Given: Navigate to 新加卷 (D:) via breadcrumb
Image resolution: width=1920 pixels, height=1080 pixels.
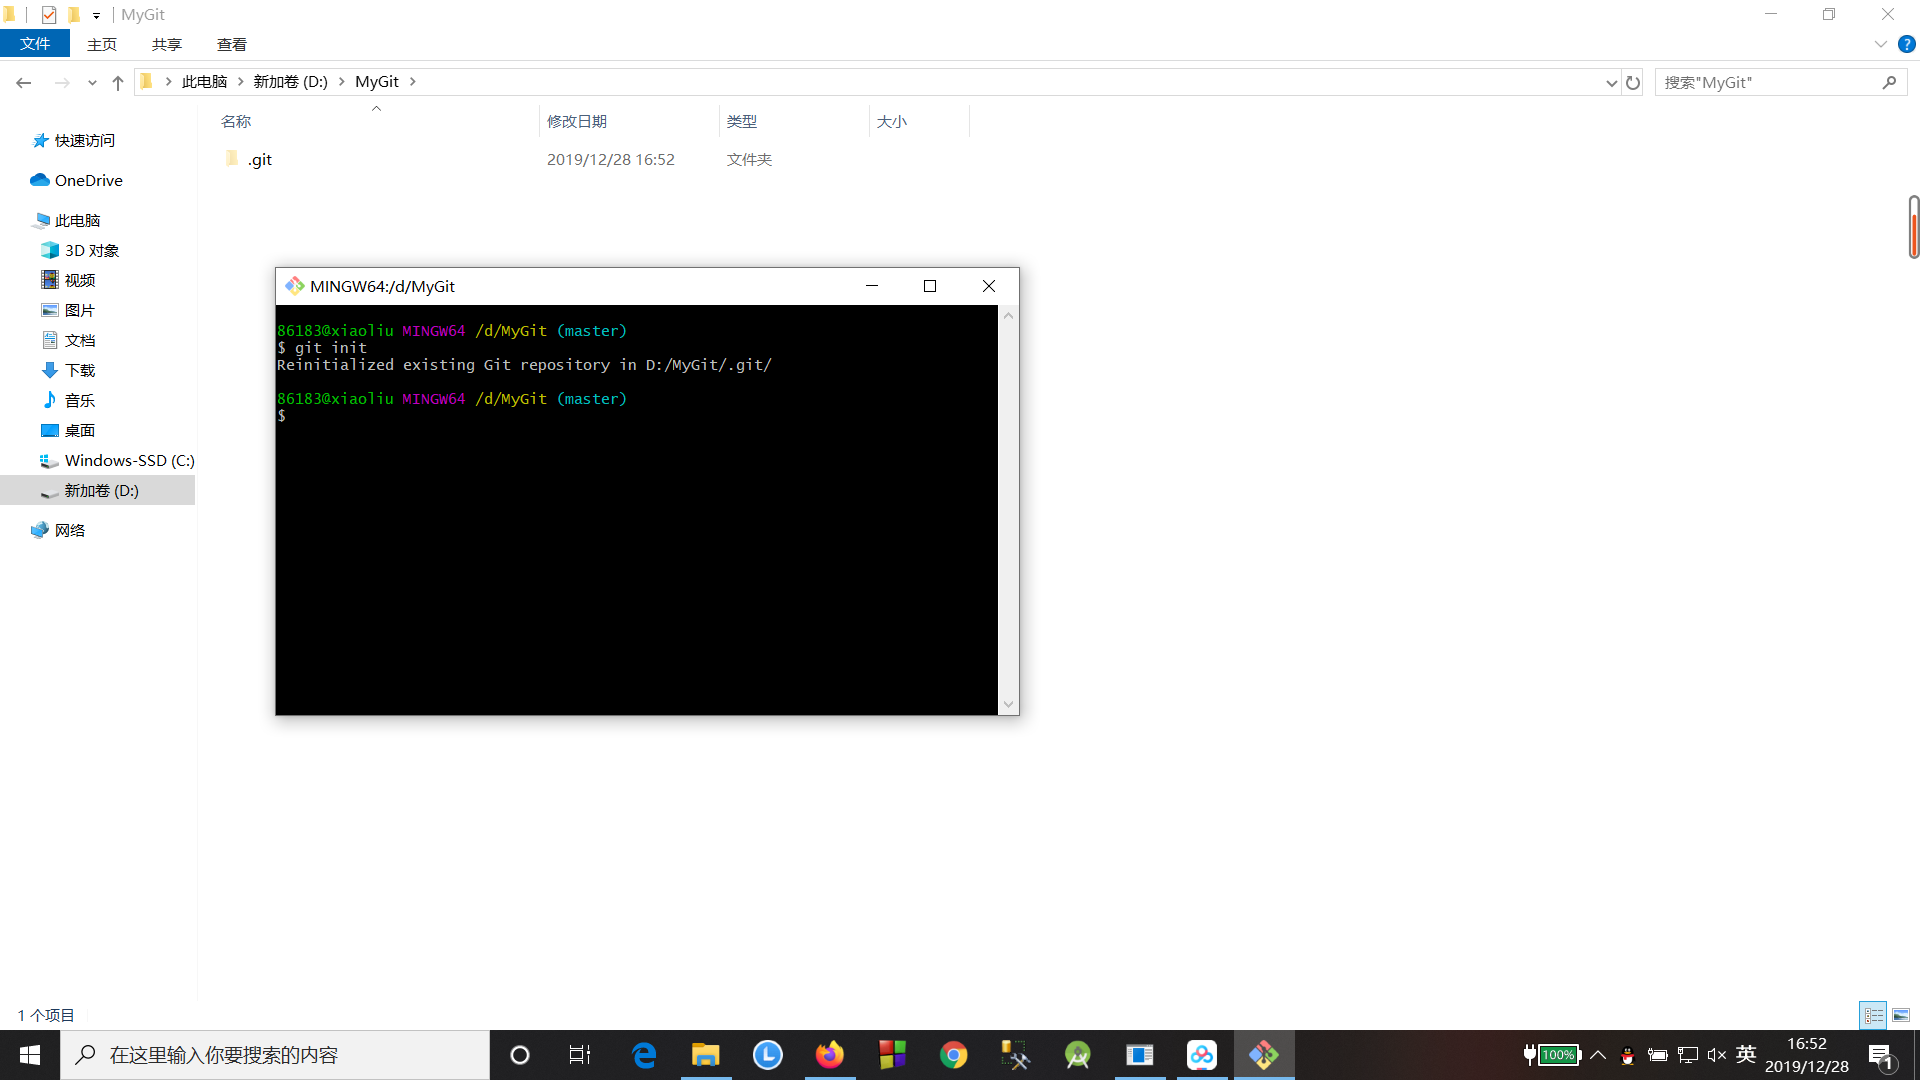Looking at the screenshot, I should [291, 81].
